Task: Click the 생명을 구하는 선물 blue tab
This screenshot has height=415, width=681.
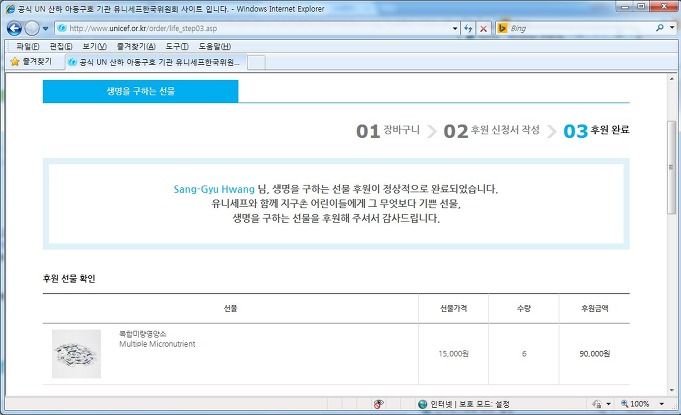Action: (x=140, y=91)
